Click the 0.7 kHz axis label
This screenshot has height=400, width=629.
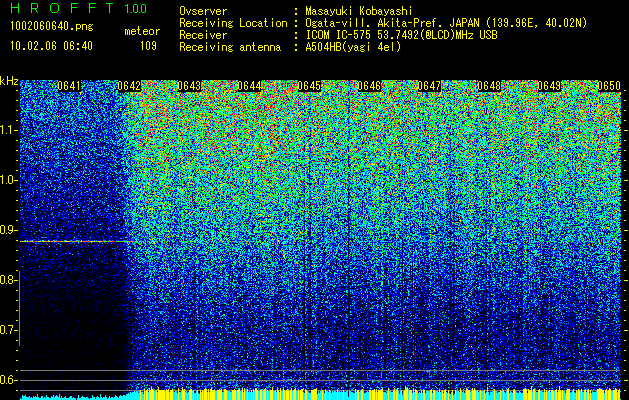point(8,330)
